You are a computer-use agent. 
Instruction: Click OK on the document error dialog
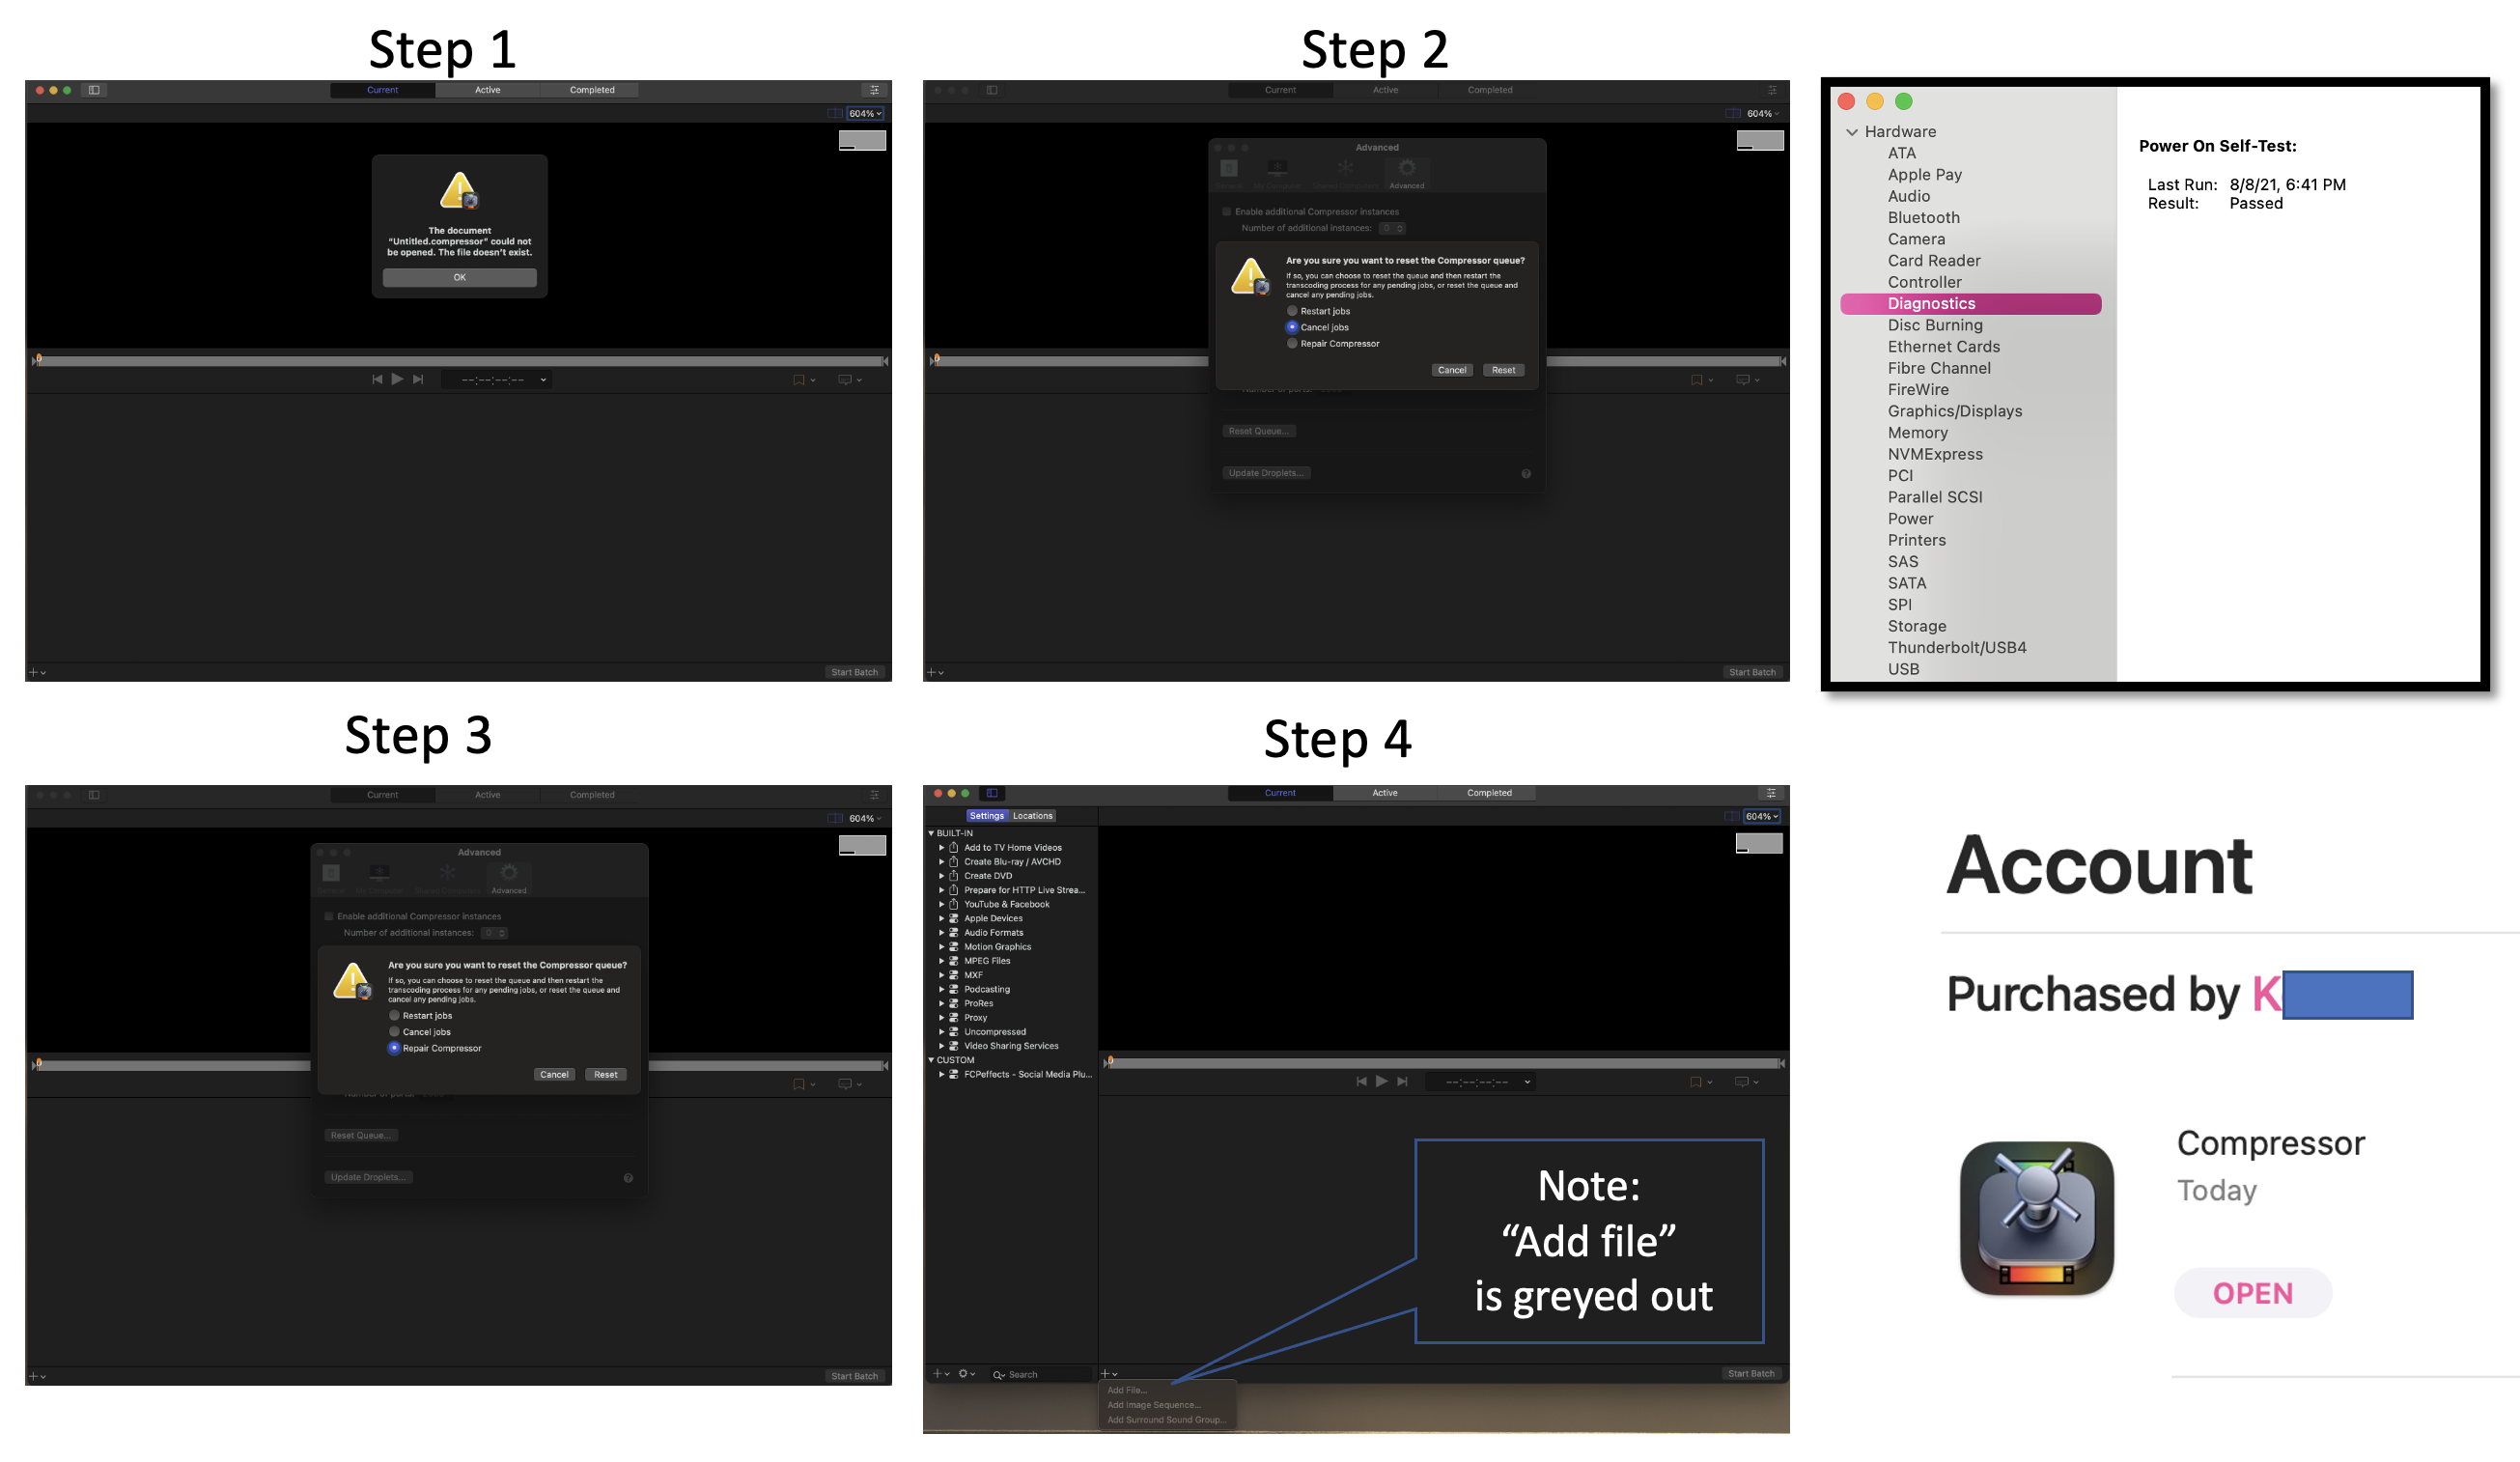click(x=459, y=277)
